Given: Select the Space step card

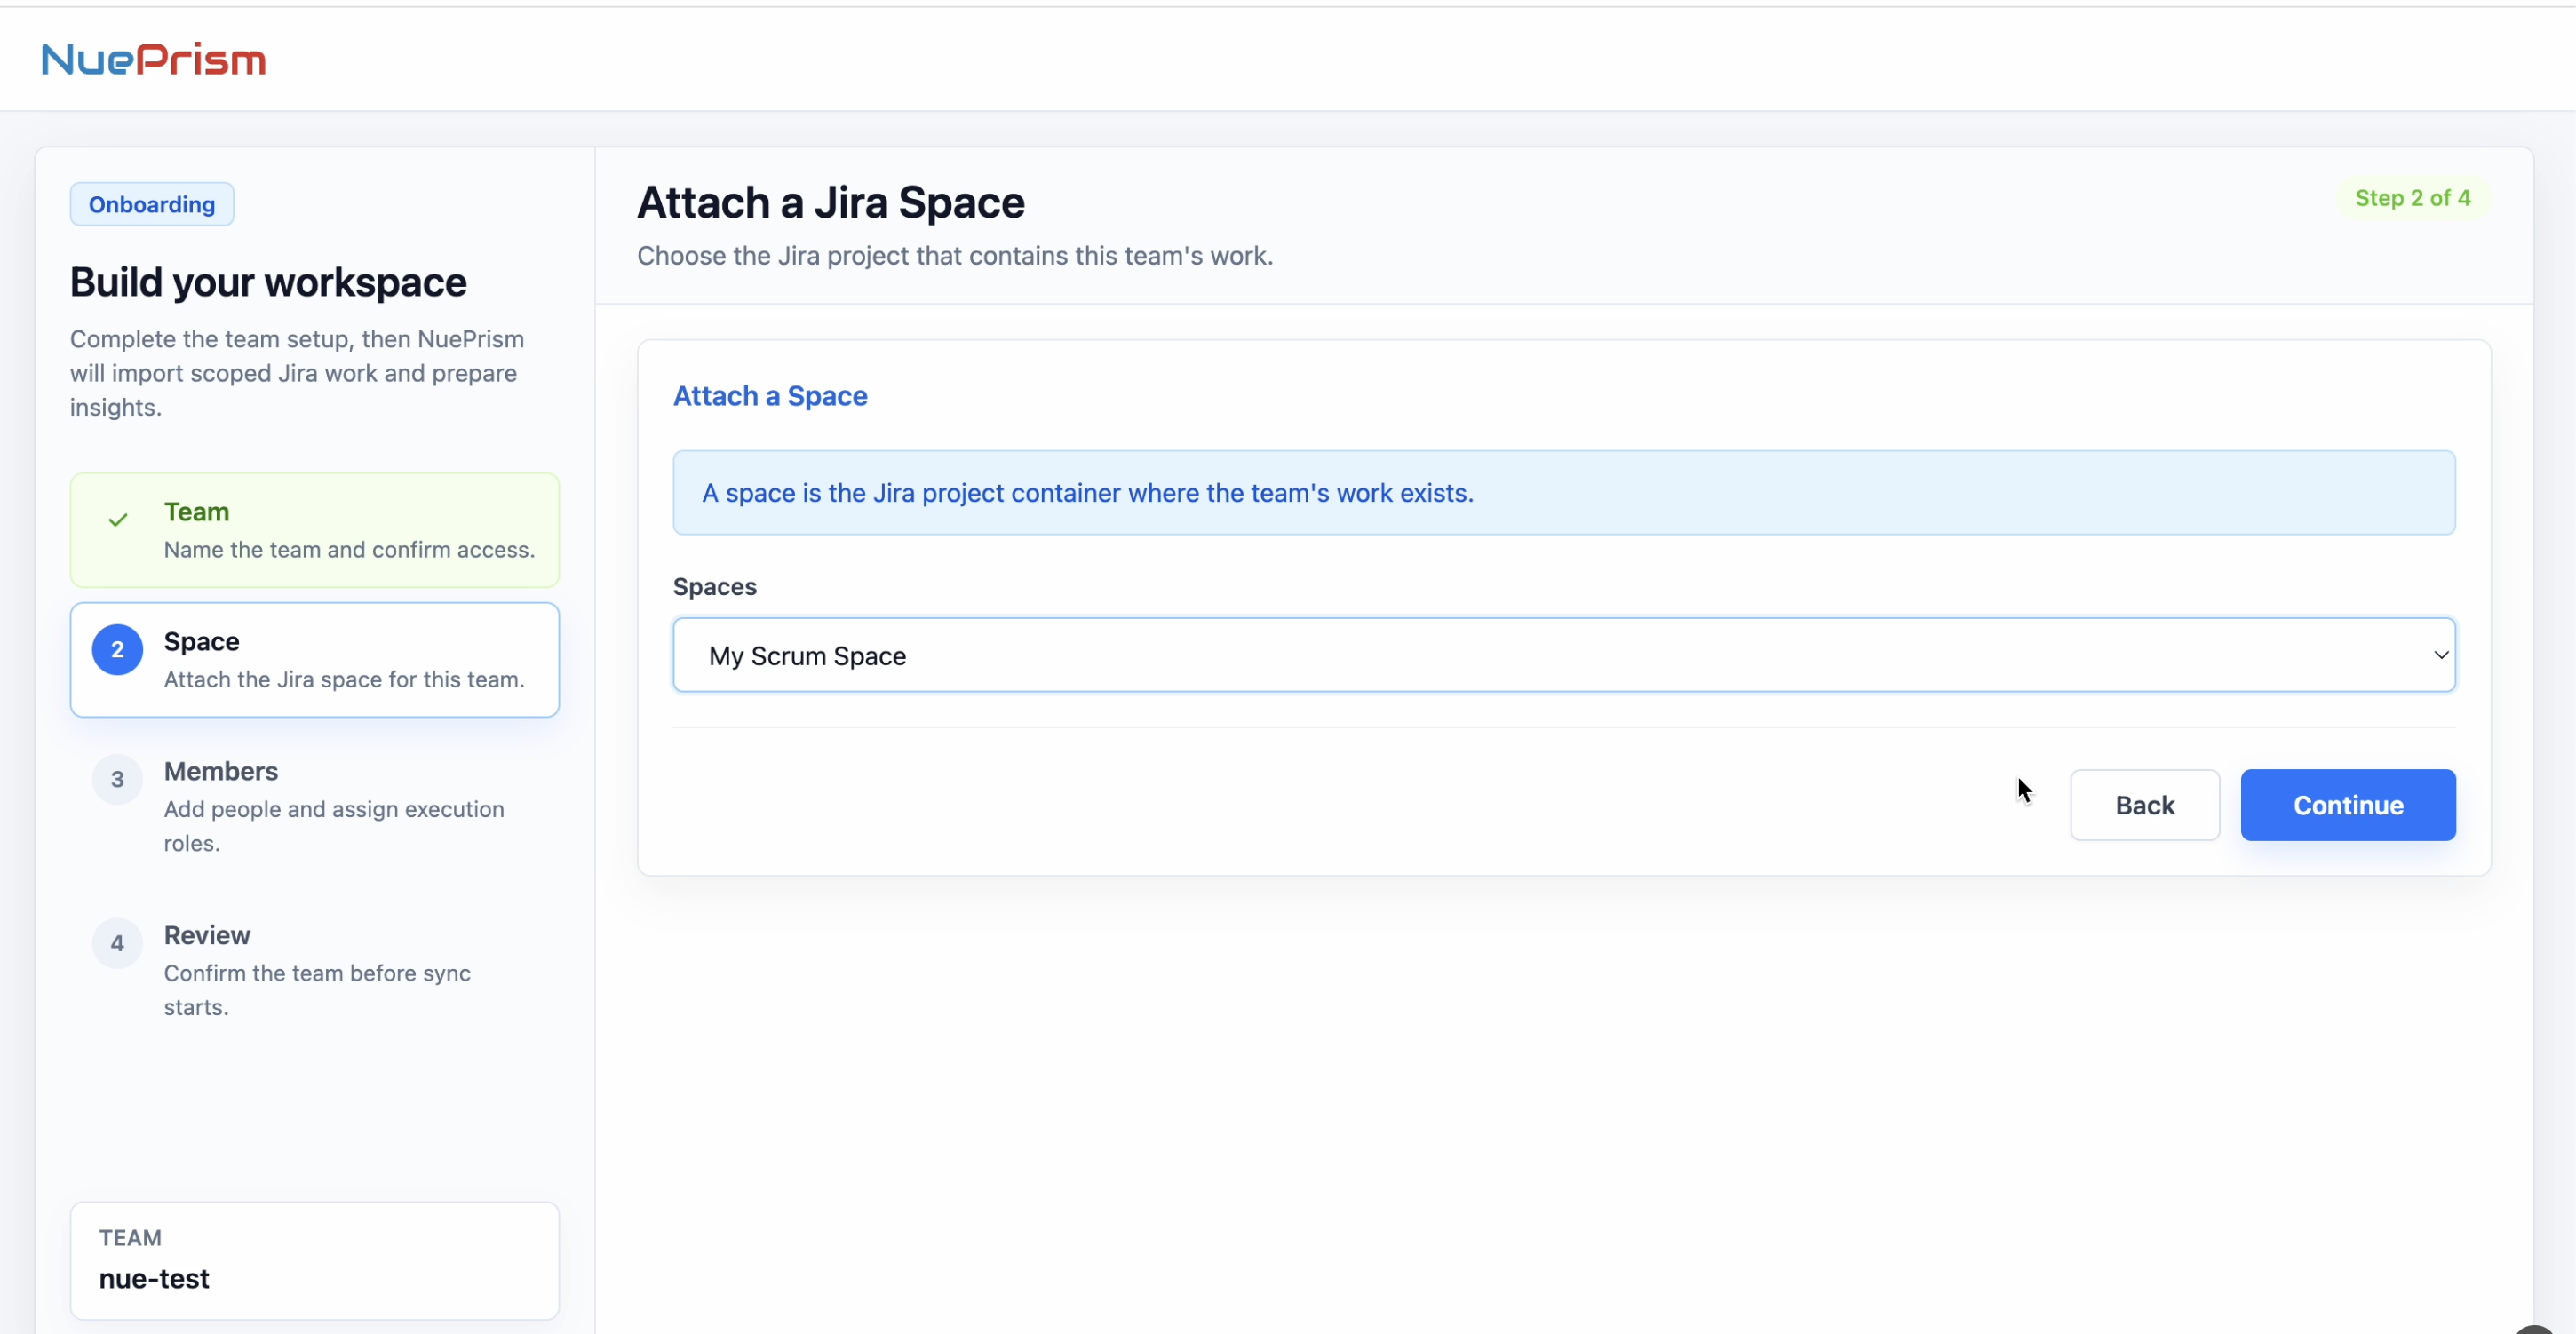Looking at the screenshot, I should click(x=315, y=660).
